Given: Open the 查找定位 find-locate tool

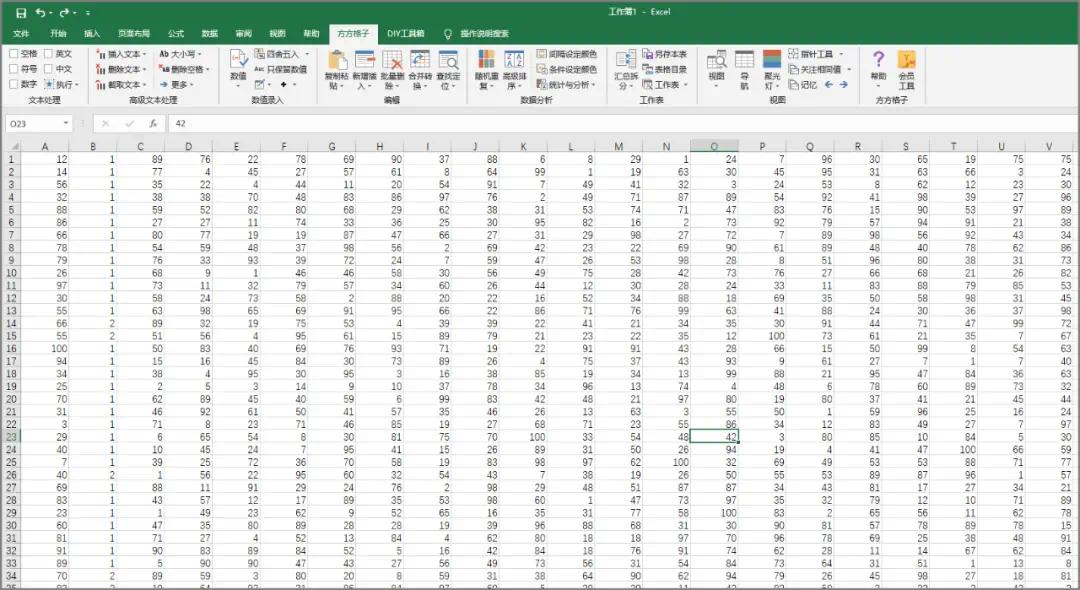Looking at the screenshot, I should [447, 72].
